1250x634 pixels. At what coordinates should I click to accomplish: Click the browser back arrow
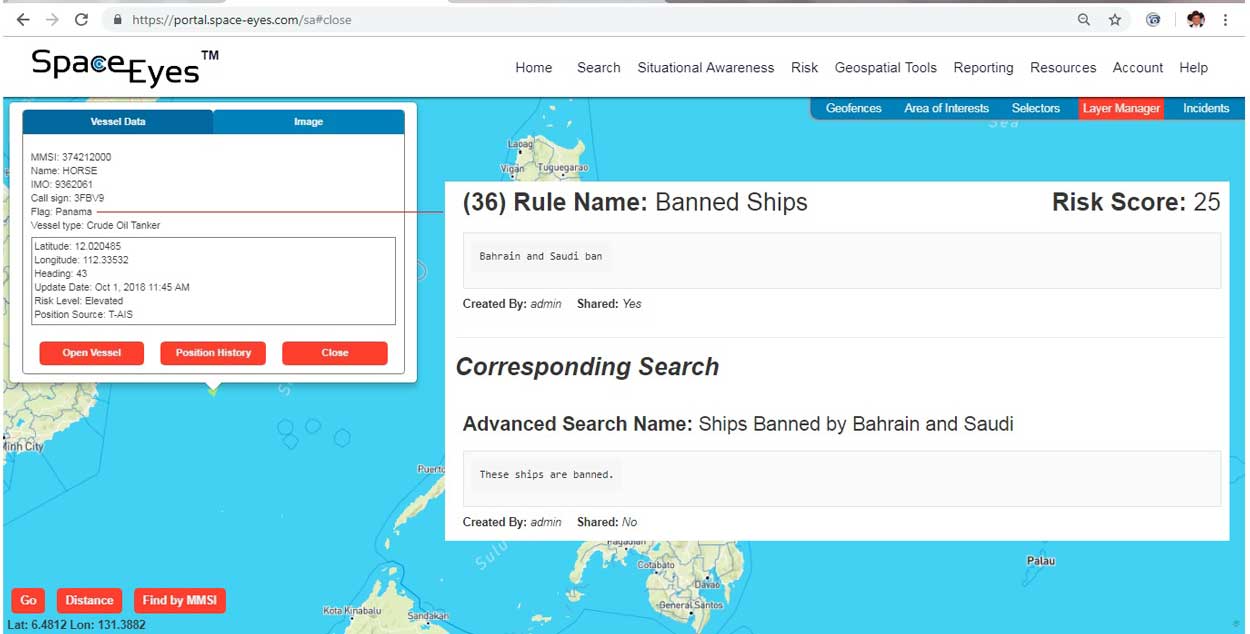click(x=23, y=20)
